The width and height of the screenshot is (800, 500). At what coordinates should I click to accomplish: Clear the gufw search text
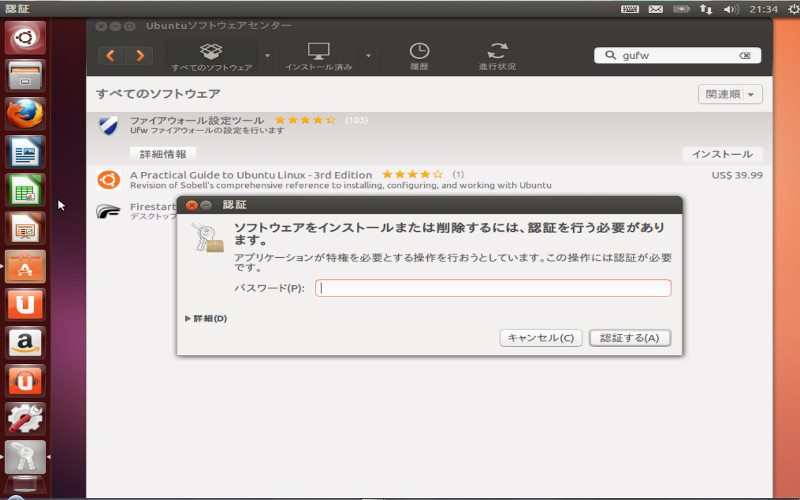[x=745, y=56]
